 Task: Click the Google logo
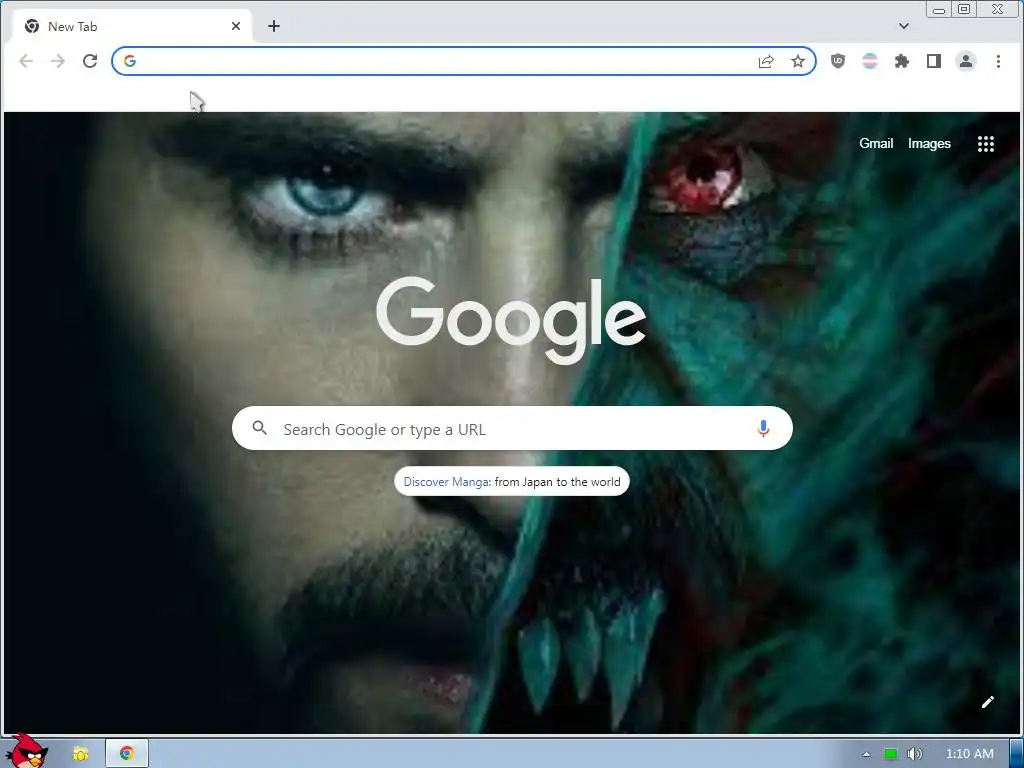511,320
